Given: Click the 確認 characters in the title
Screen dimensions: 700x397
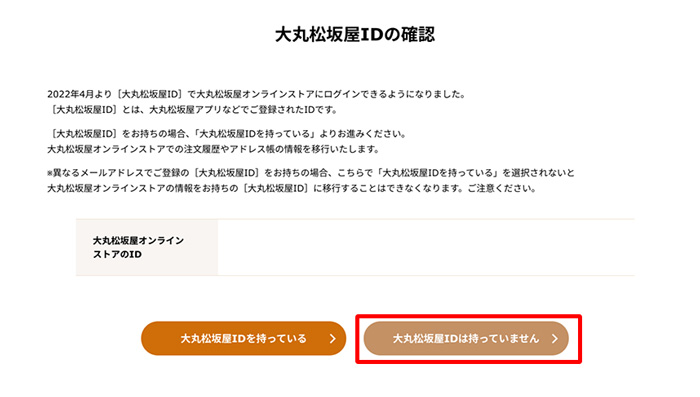Looking at the screenshot, I should click(417, 35).
